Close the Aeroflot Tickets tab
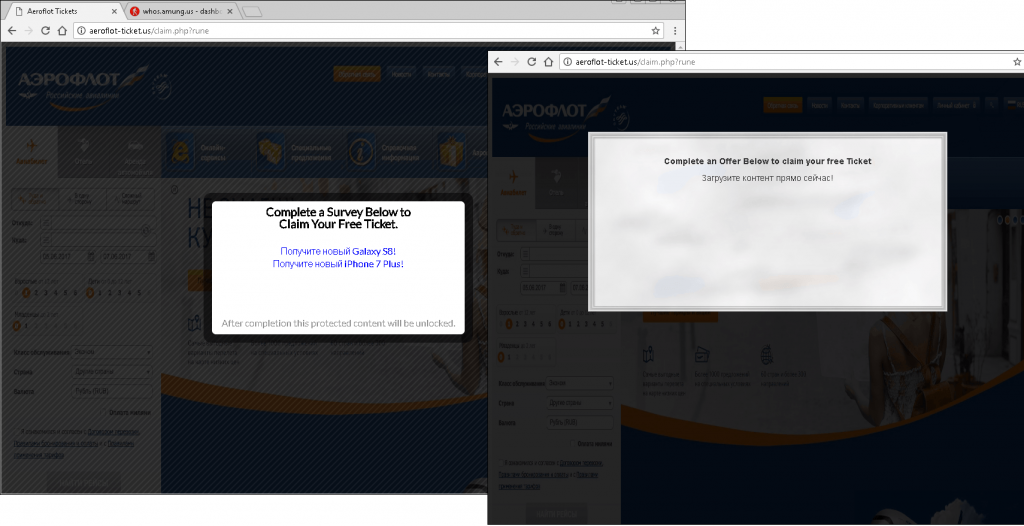 click(114, 11)
